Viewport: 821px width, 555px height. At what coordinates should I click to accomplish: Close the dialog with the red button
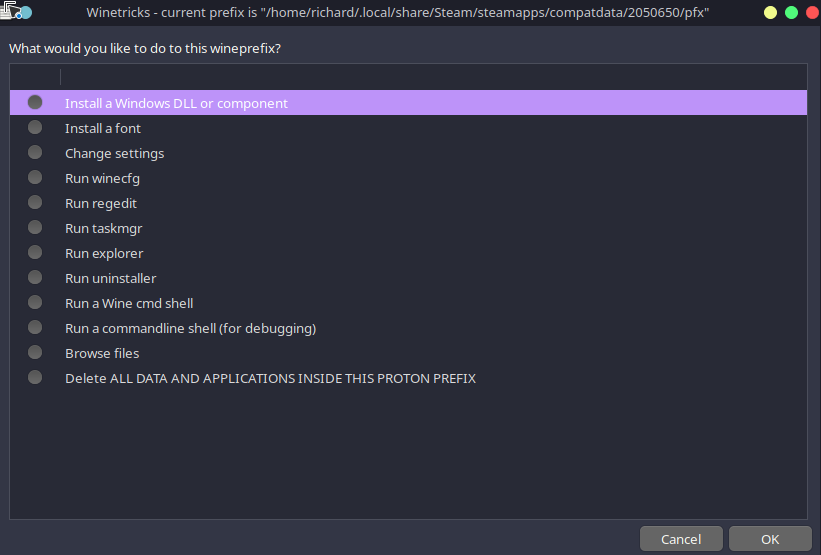(813, 12)
